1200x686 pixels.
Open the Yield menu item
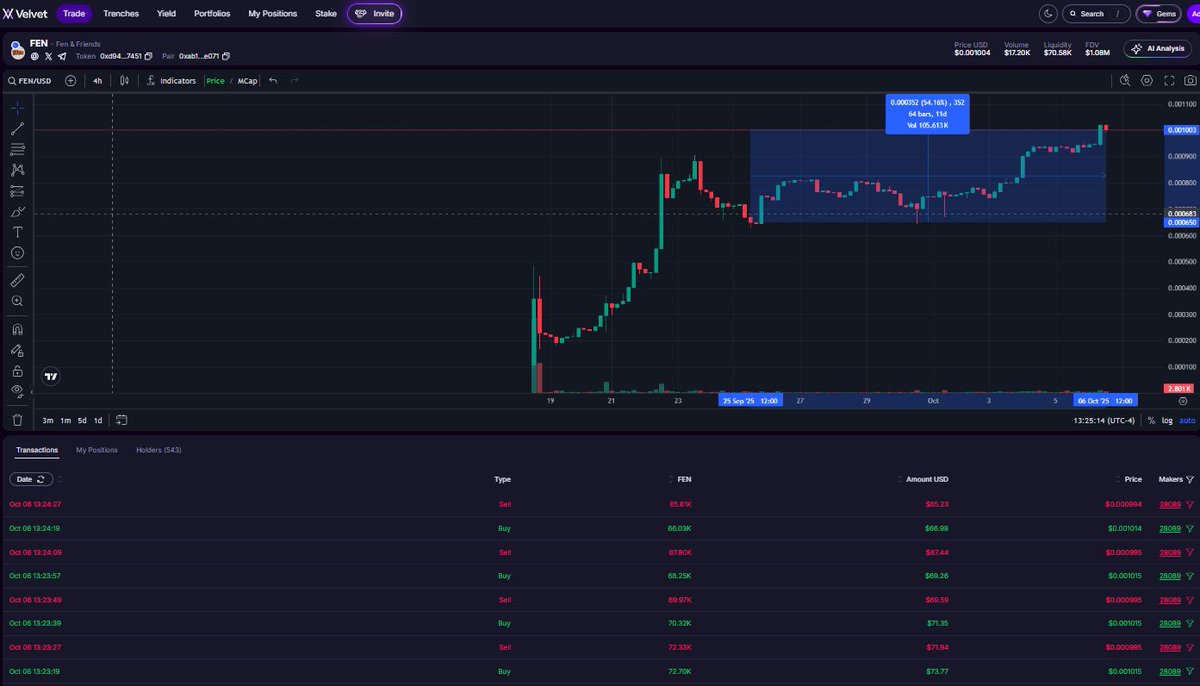tap(167, 14)
